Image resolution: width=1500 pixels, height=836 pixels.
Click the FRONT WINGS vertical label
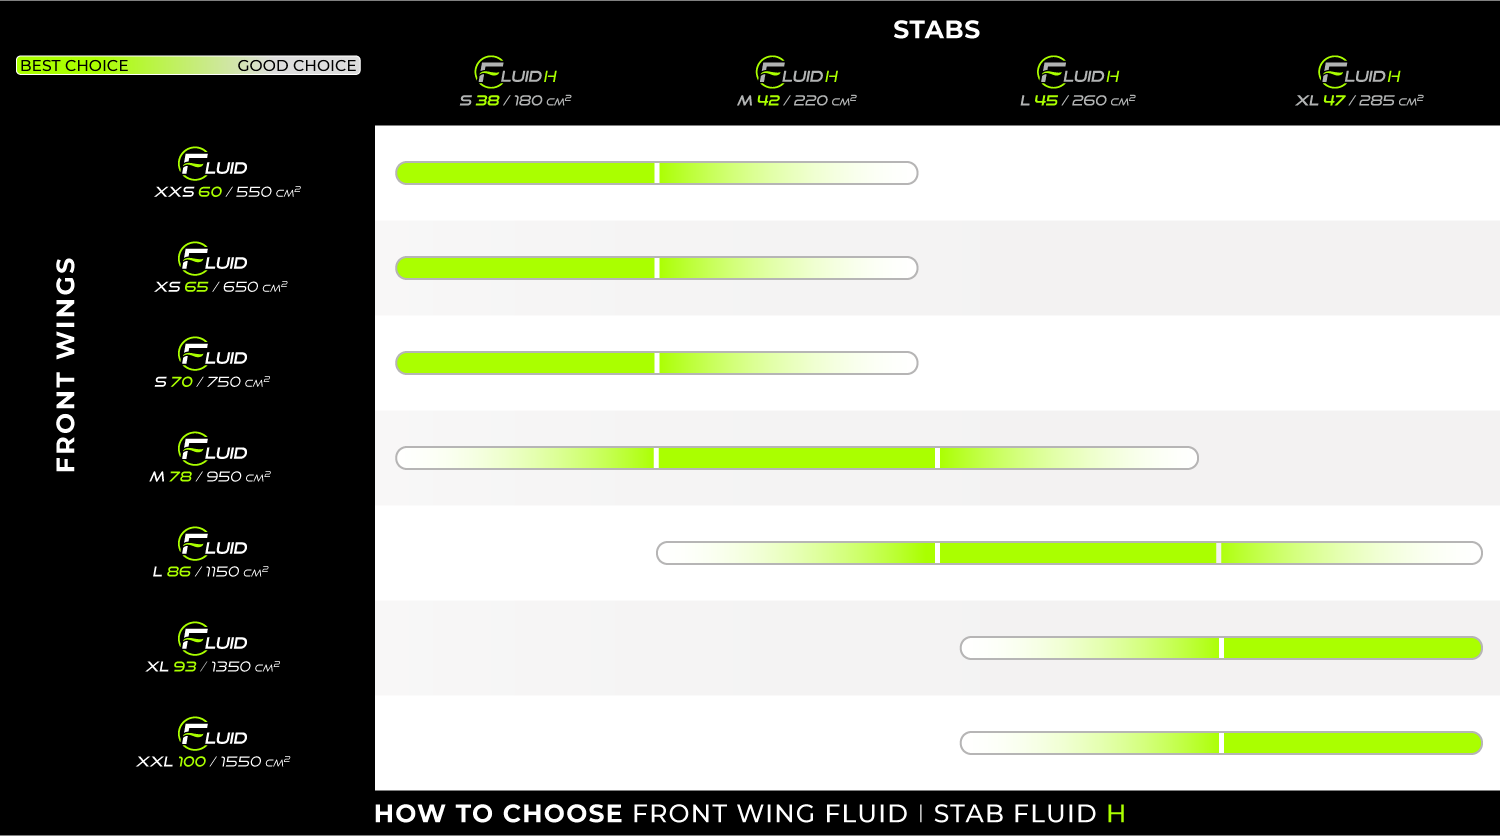point(66,364)
